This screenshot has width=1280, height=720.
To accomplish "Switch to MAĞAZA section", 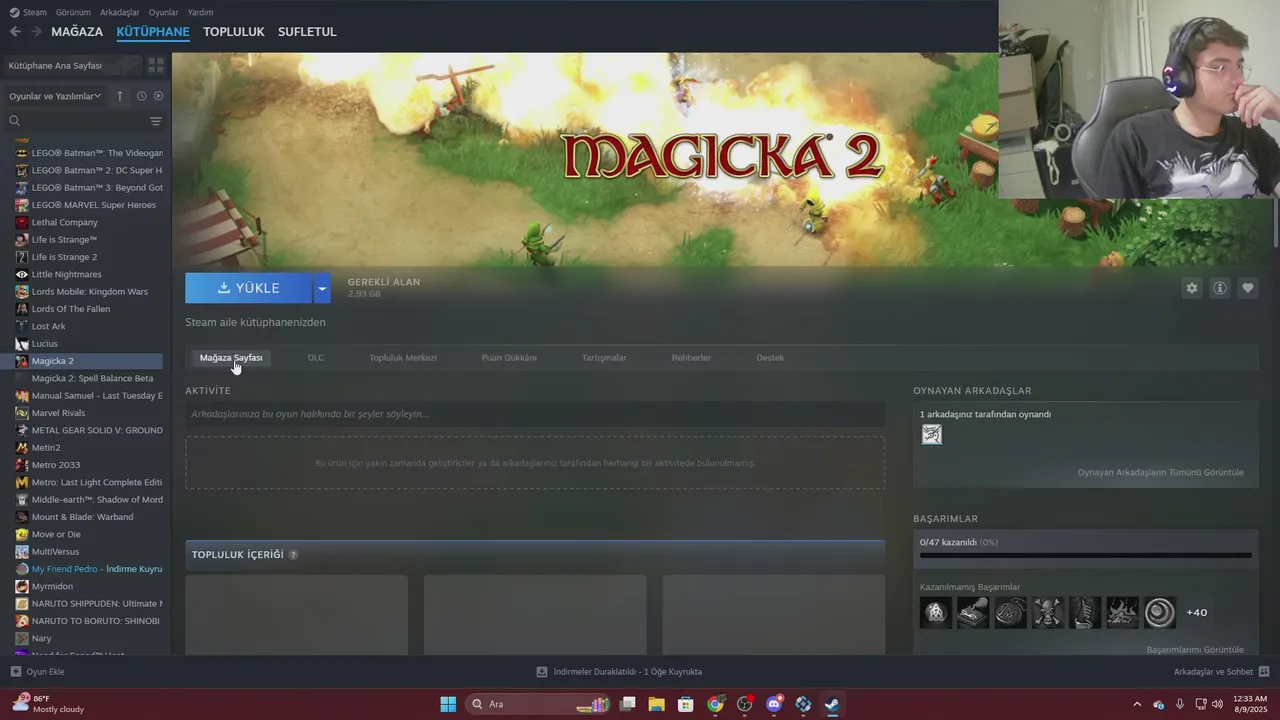I will tap(77, 32).
